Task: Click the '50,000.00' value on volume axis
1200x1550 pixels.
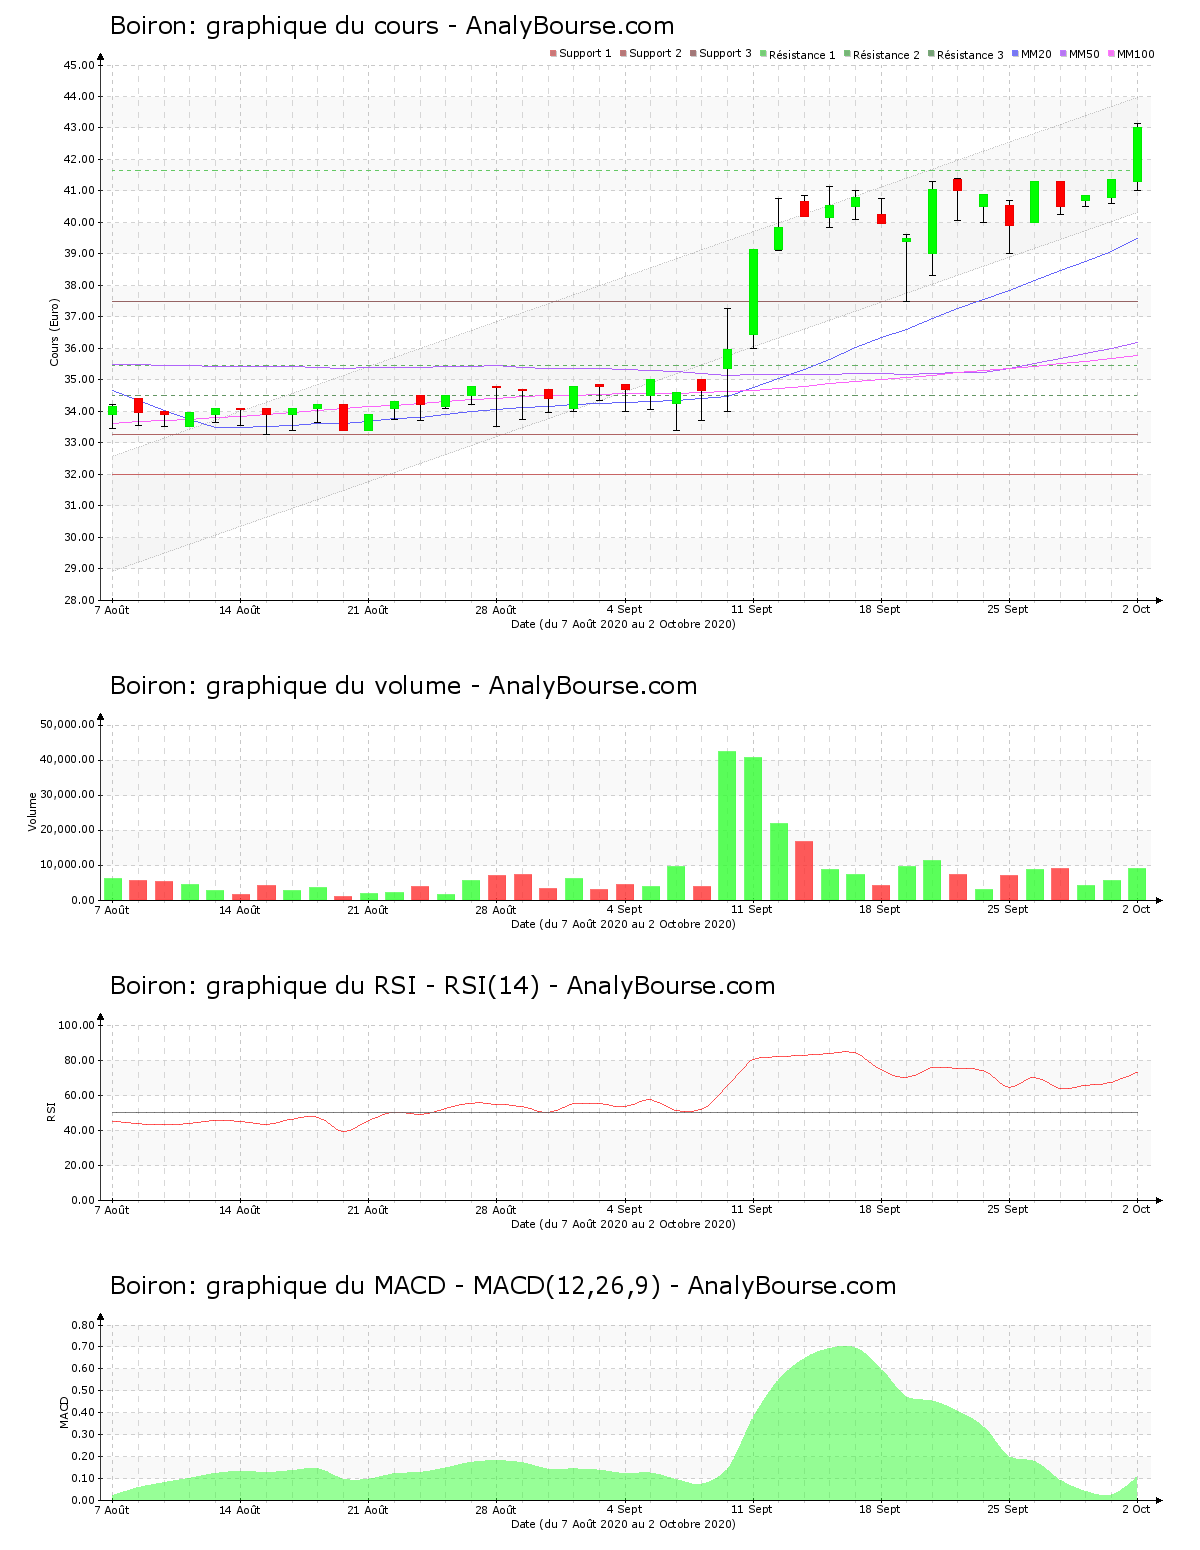Action: 68,724
